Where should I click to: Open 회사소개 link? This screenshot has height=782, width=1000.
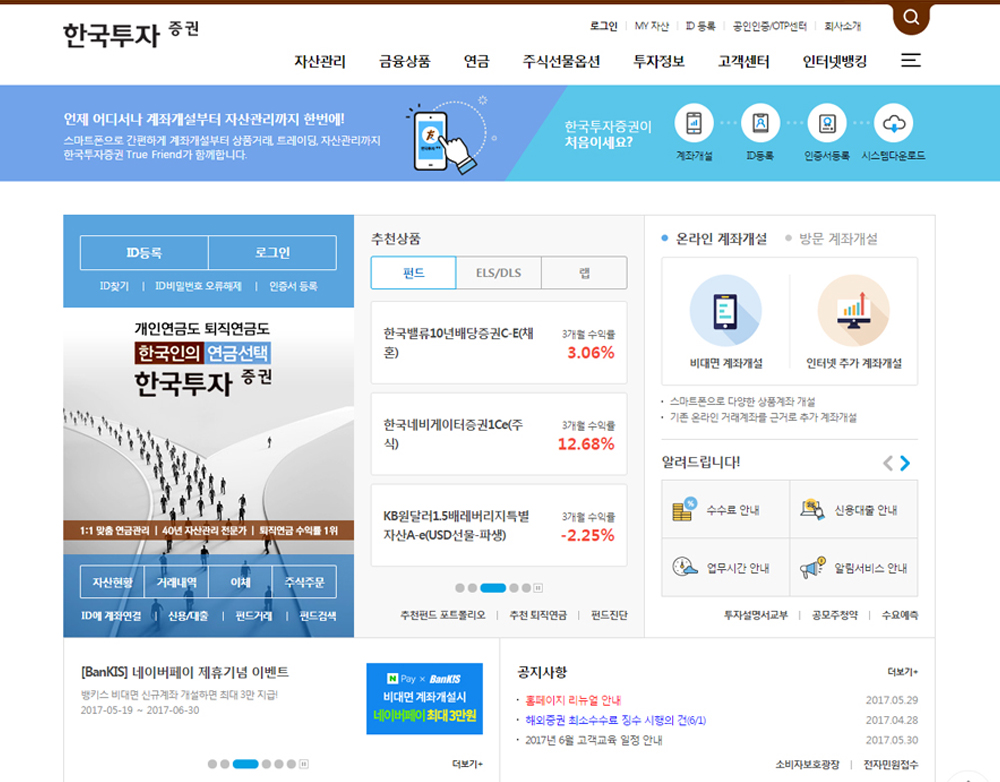tap(842, 26)
